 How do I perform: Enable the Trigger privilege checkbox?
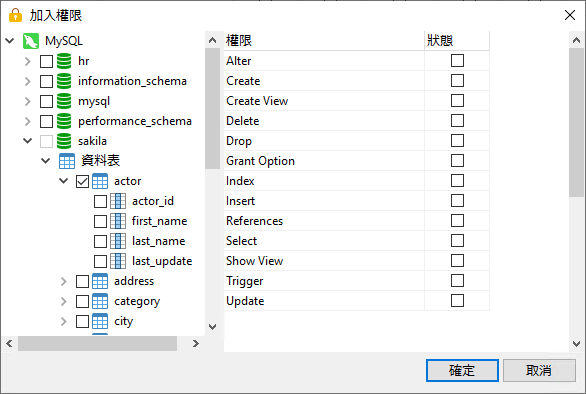point(457,280)
